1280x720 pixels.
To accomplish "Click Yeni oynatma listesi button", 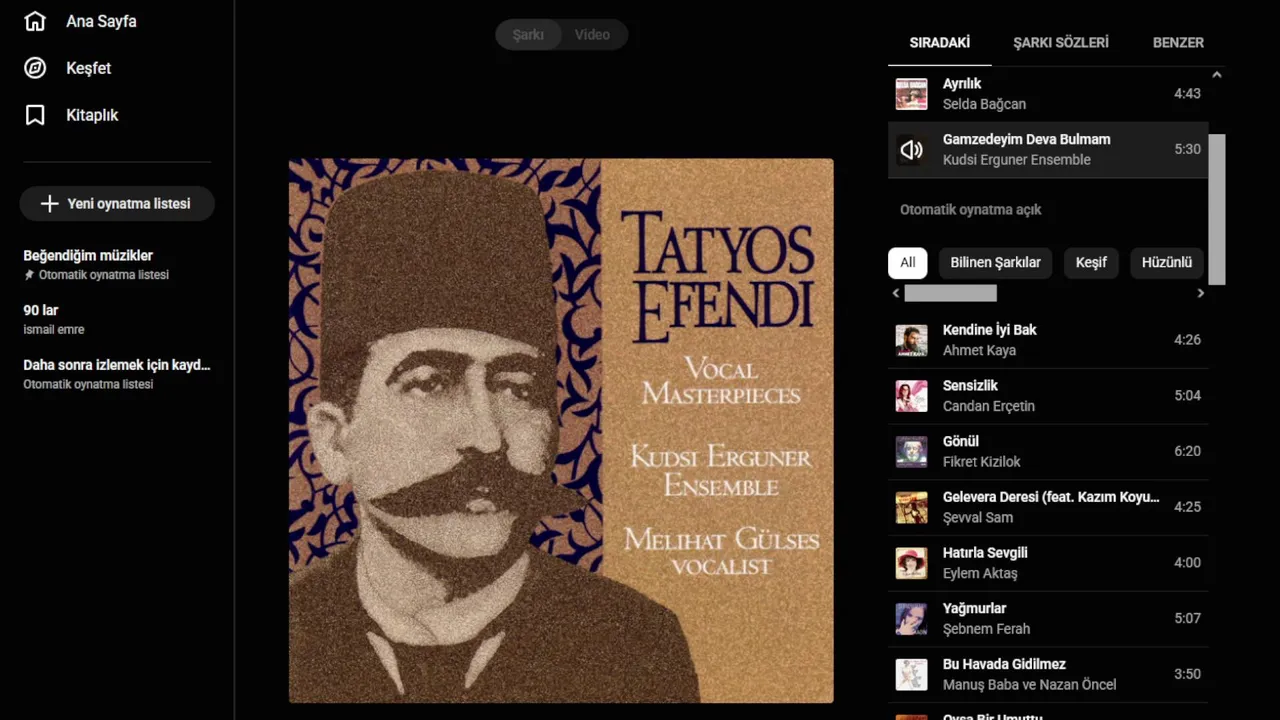I will coord(117,204).
